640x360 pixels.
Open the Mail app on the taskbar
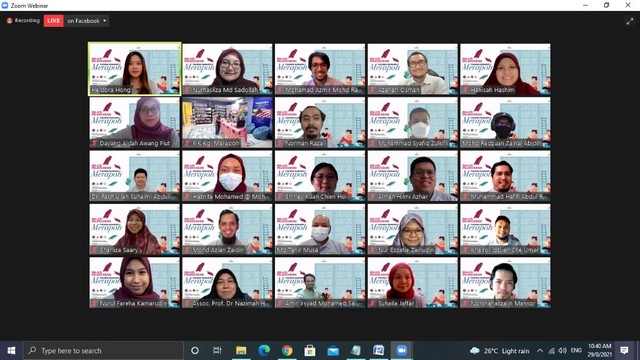333,351
